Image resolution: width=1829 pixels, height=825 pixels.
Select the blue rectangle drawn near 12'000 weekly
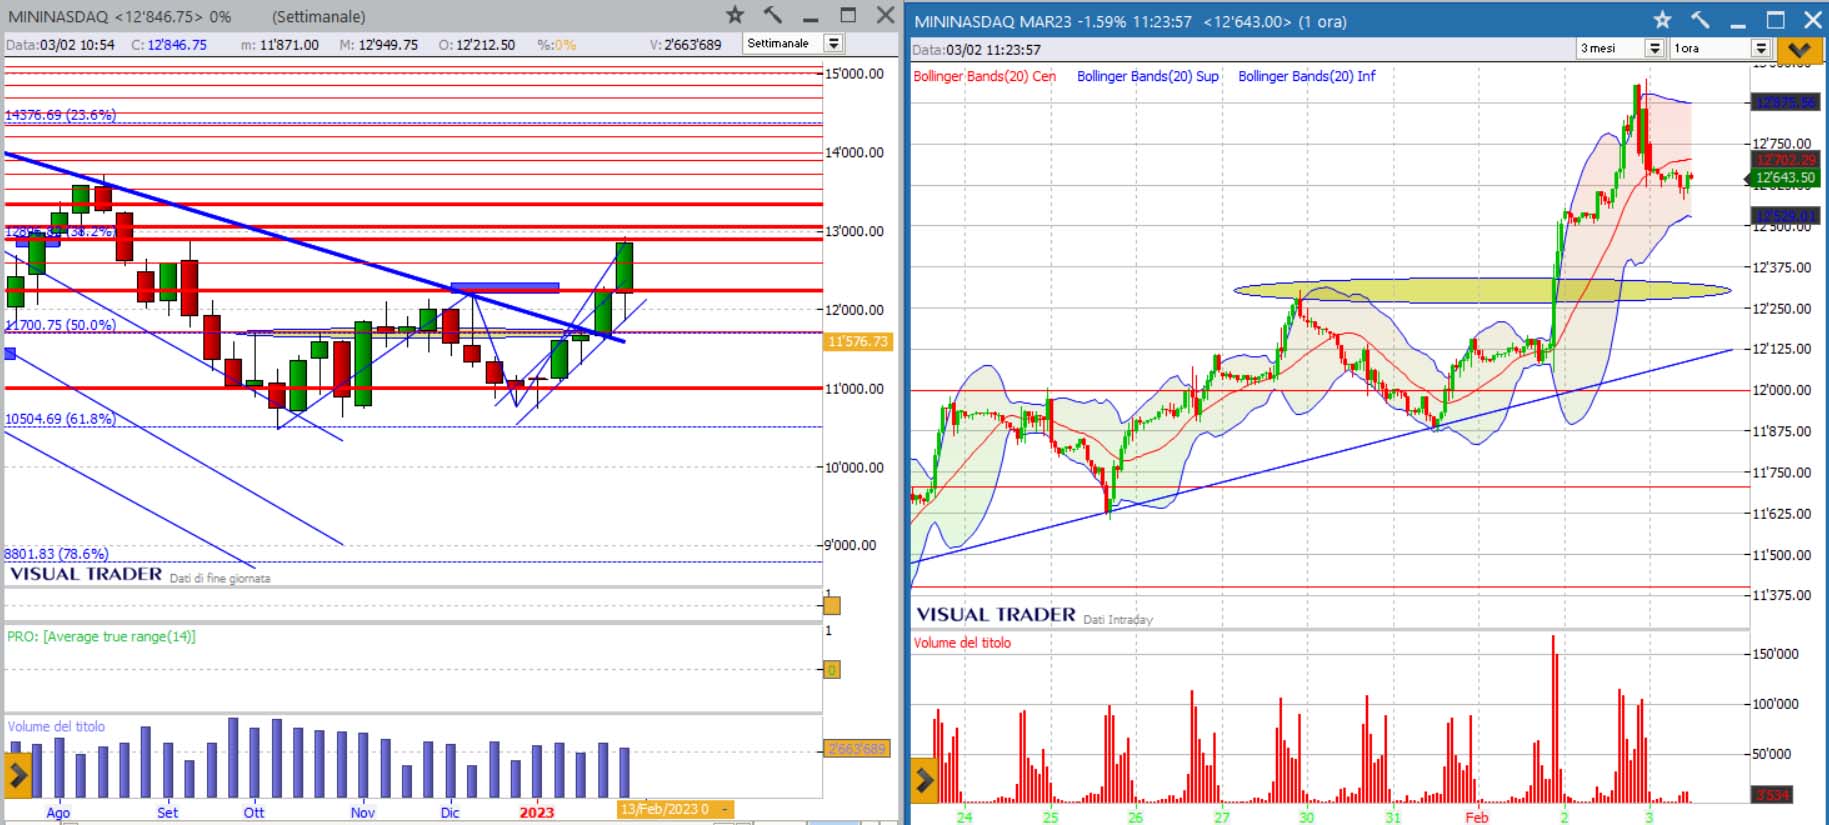(504, 287)
